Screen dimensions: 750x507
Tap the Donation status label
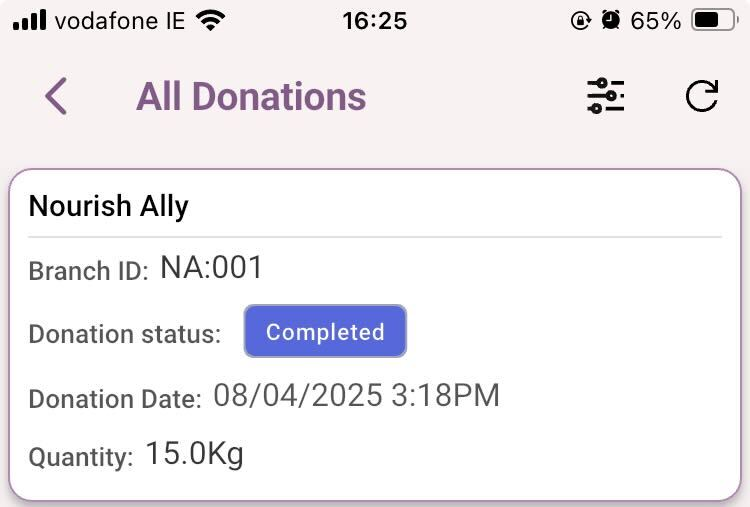125,334
